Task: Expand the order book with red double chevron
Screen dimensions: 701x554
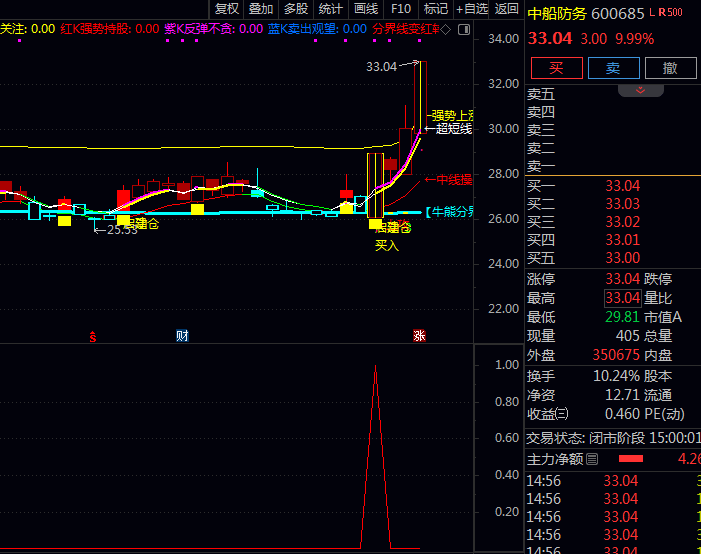Action: [x=641, y=90]
